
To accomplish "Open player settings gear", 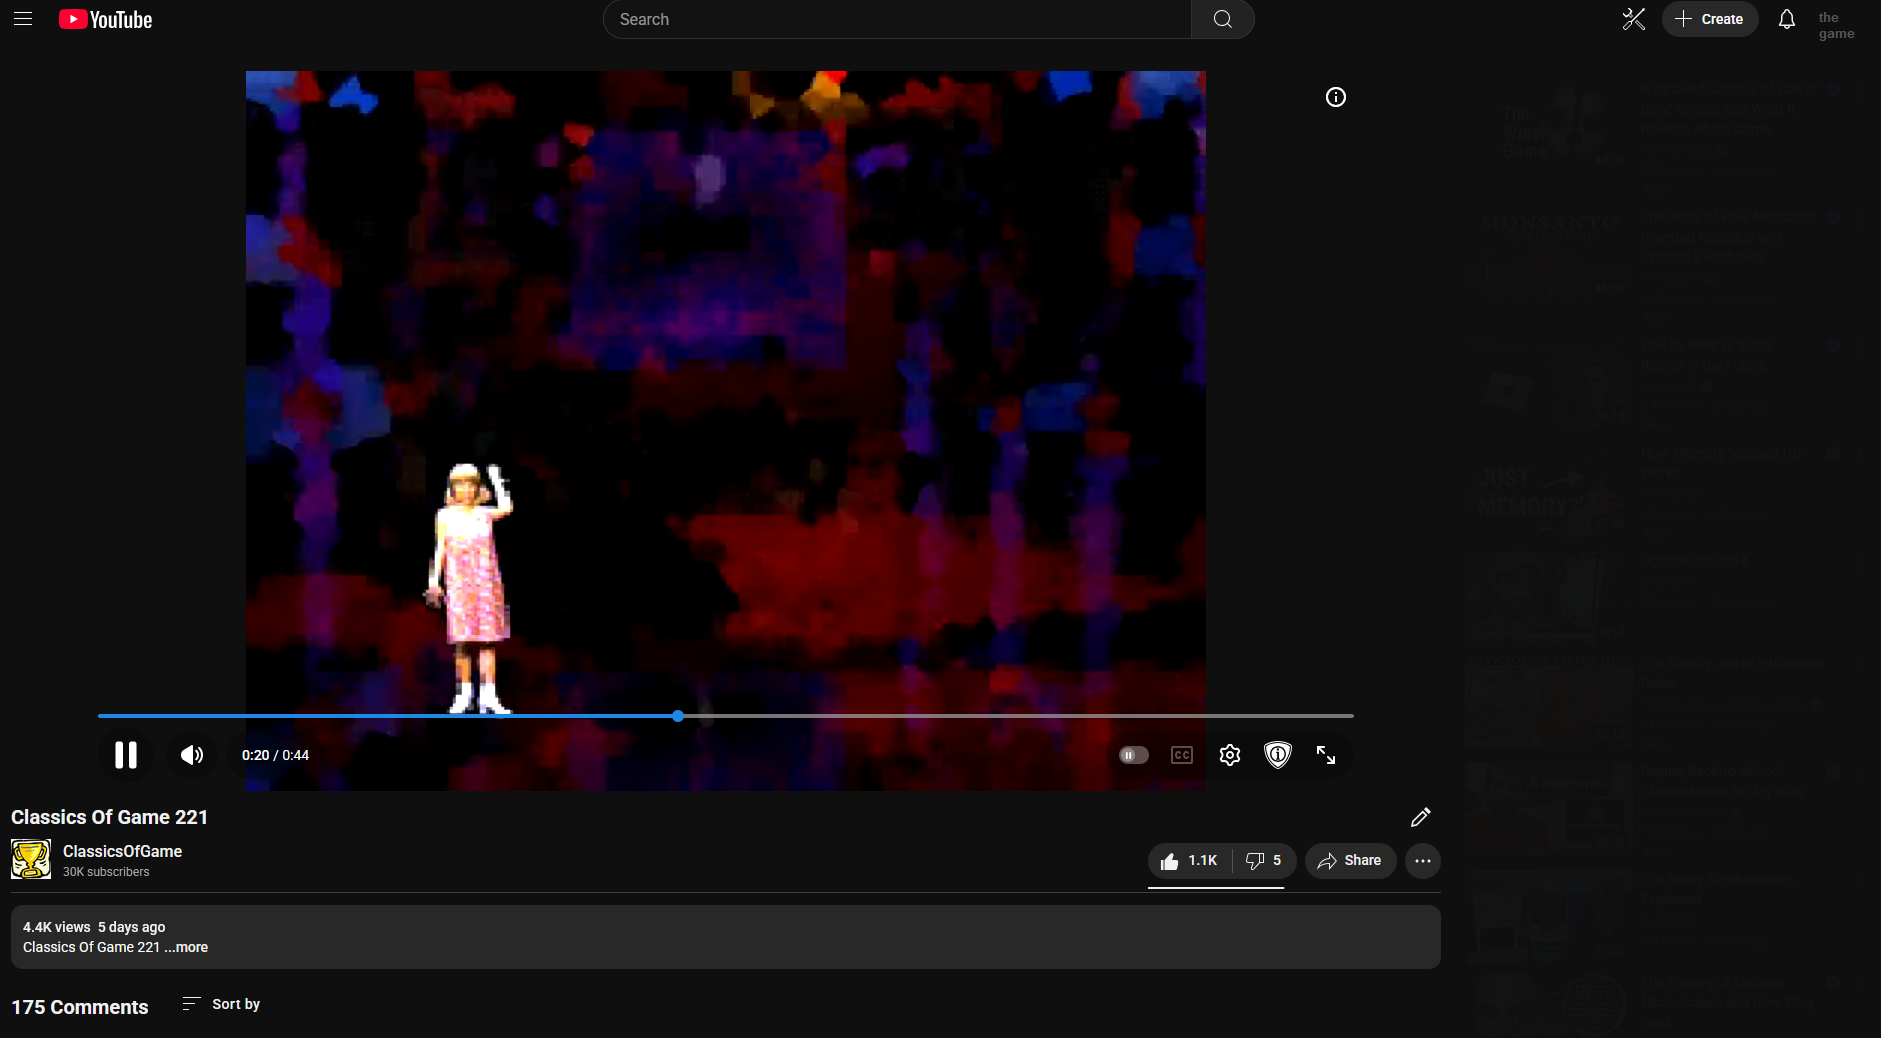I will pos(1229,755).
